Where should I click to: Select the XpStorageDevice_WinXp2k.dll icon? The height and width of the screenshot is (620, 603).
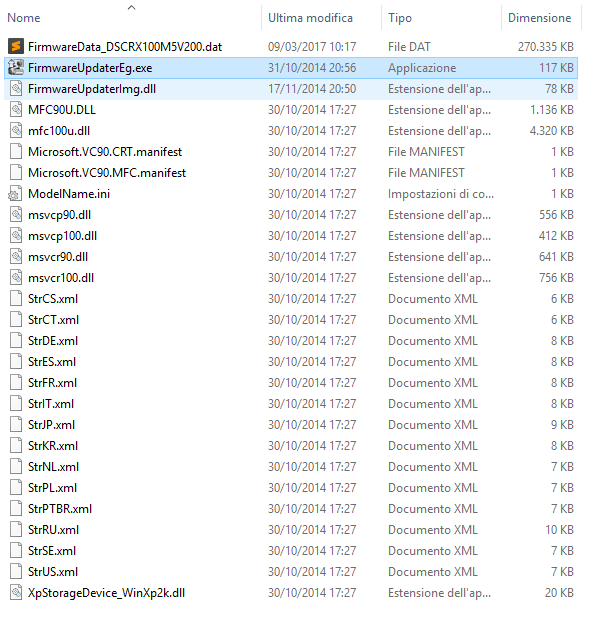15,593
